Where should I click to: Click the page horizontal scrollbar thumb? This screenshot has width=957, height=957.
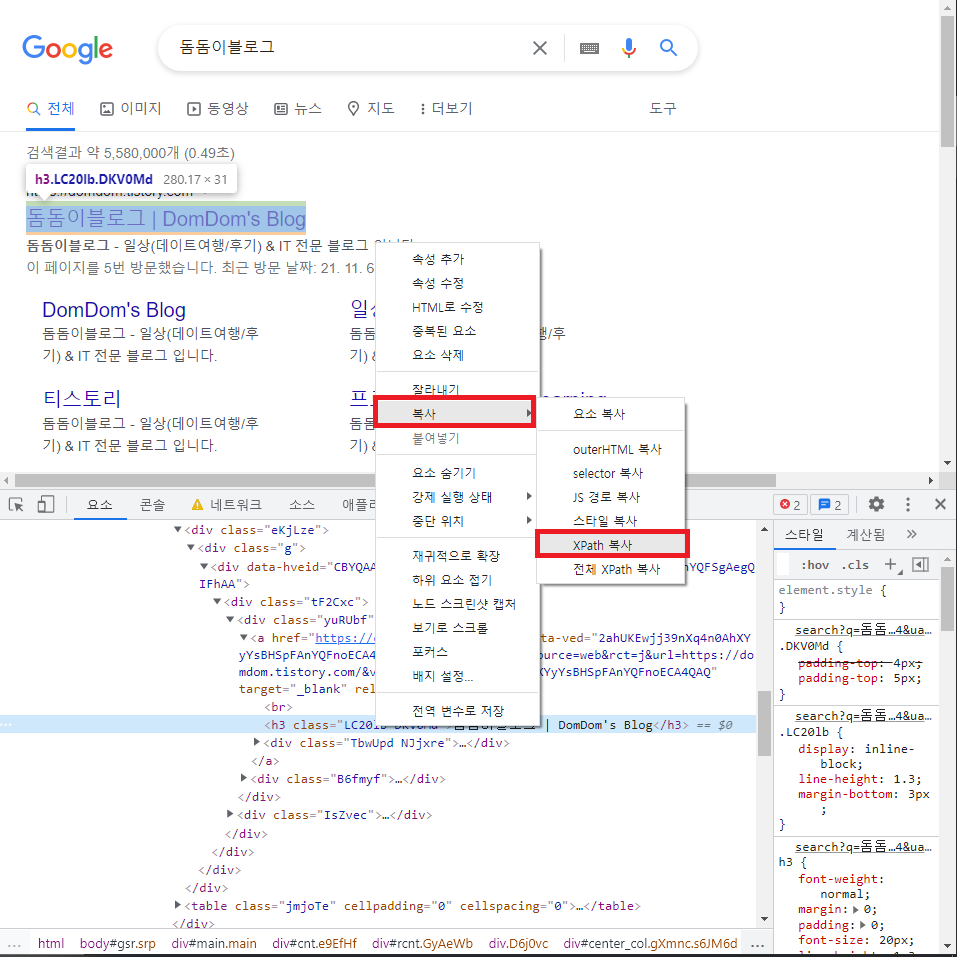coord(395,480)
